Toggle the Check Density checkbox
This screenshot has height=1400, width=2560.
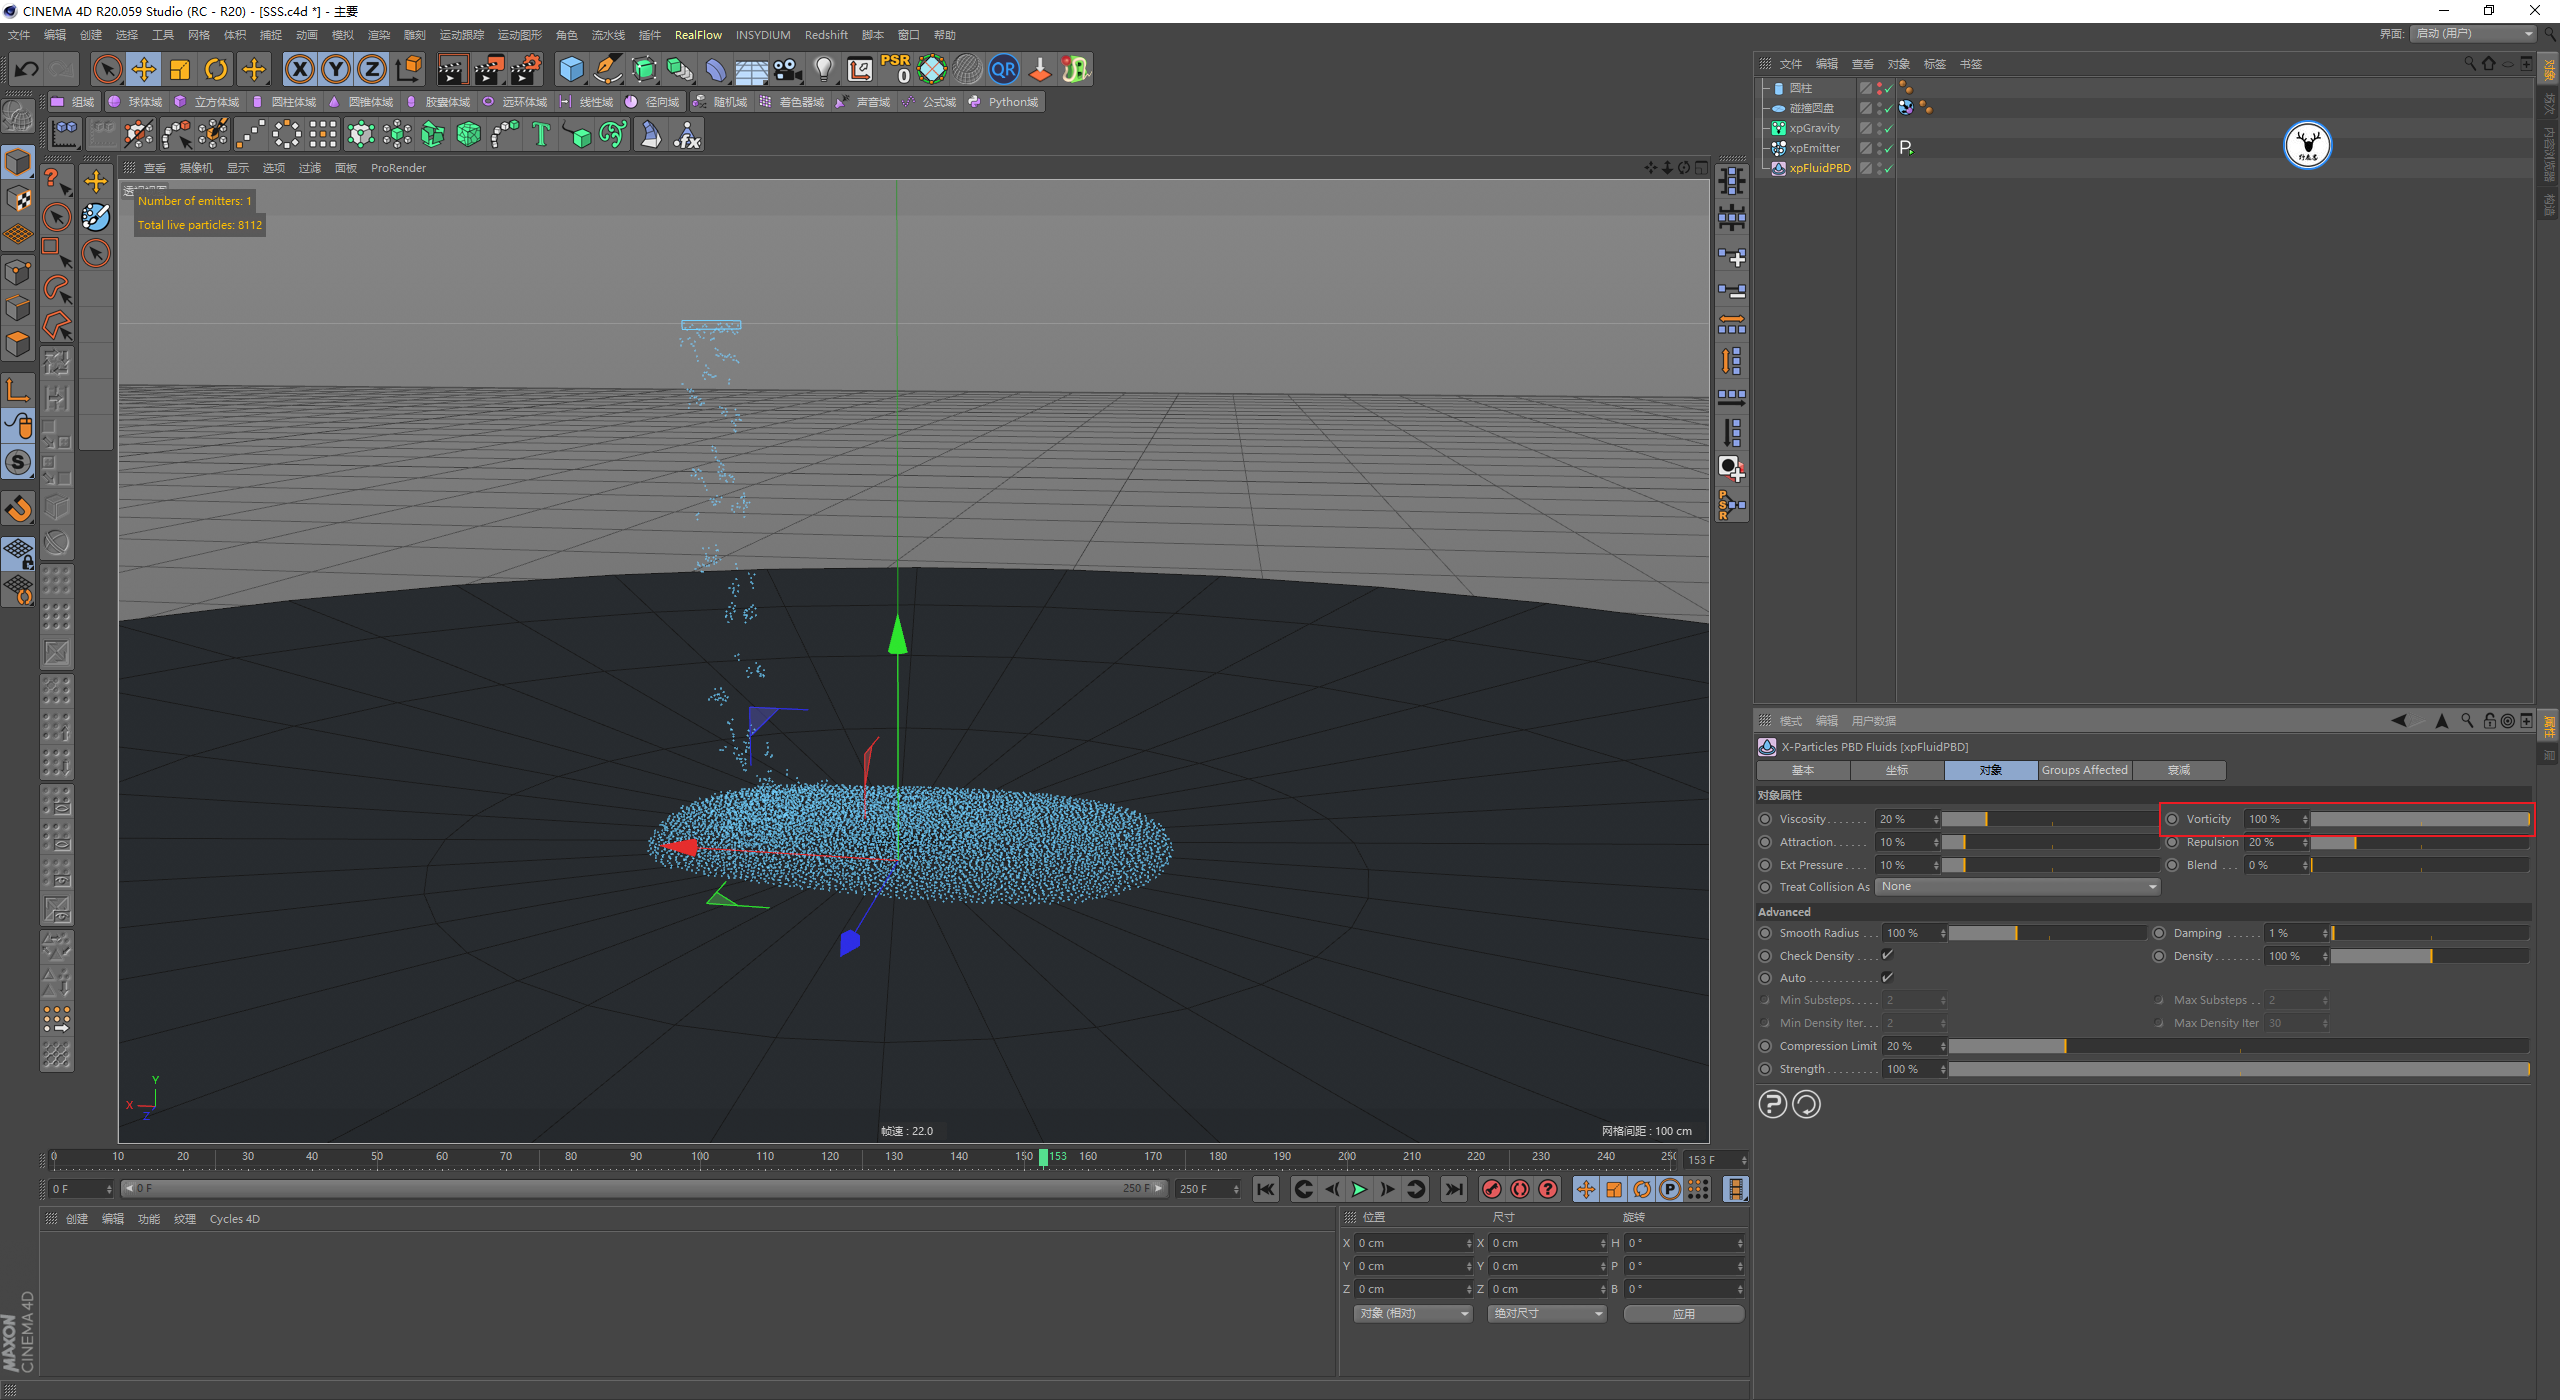pyautogui.click(x=1888, y=955)
